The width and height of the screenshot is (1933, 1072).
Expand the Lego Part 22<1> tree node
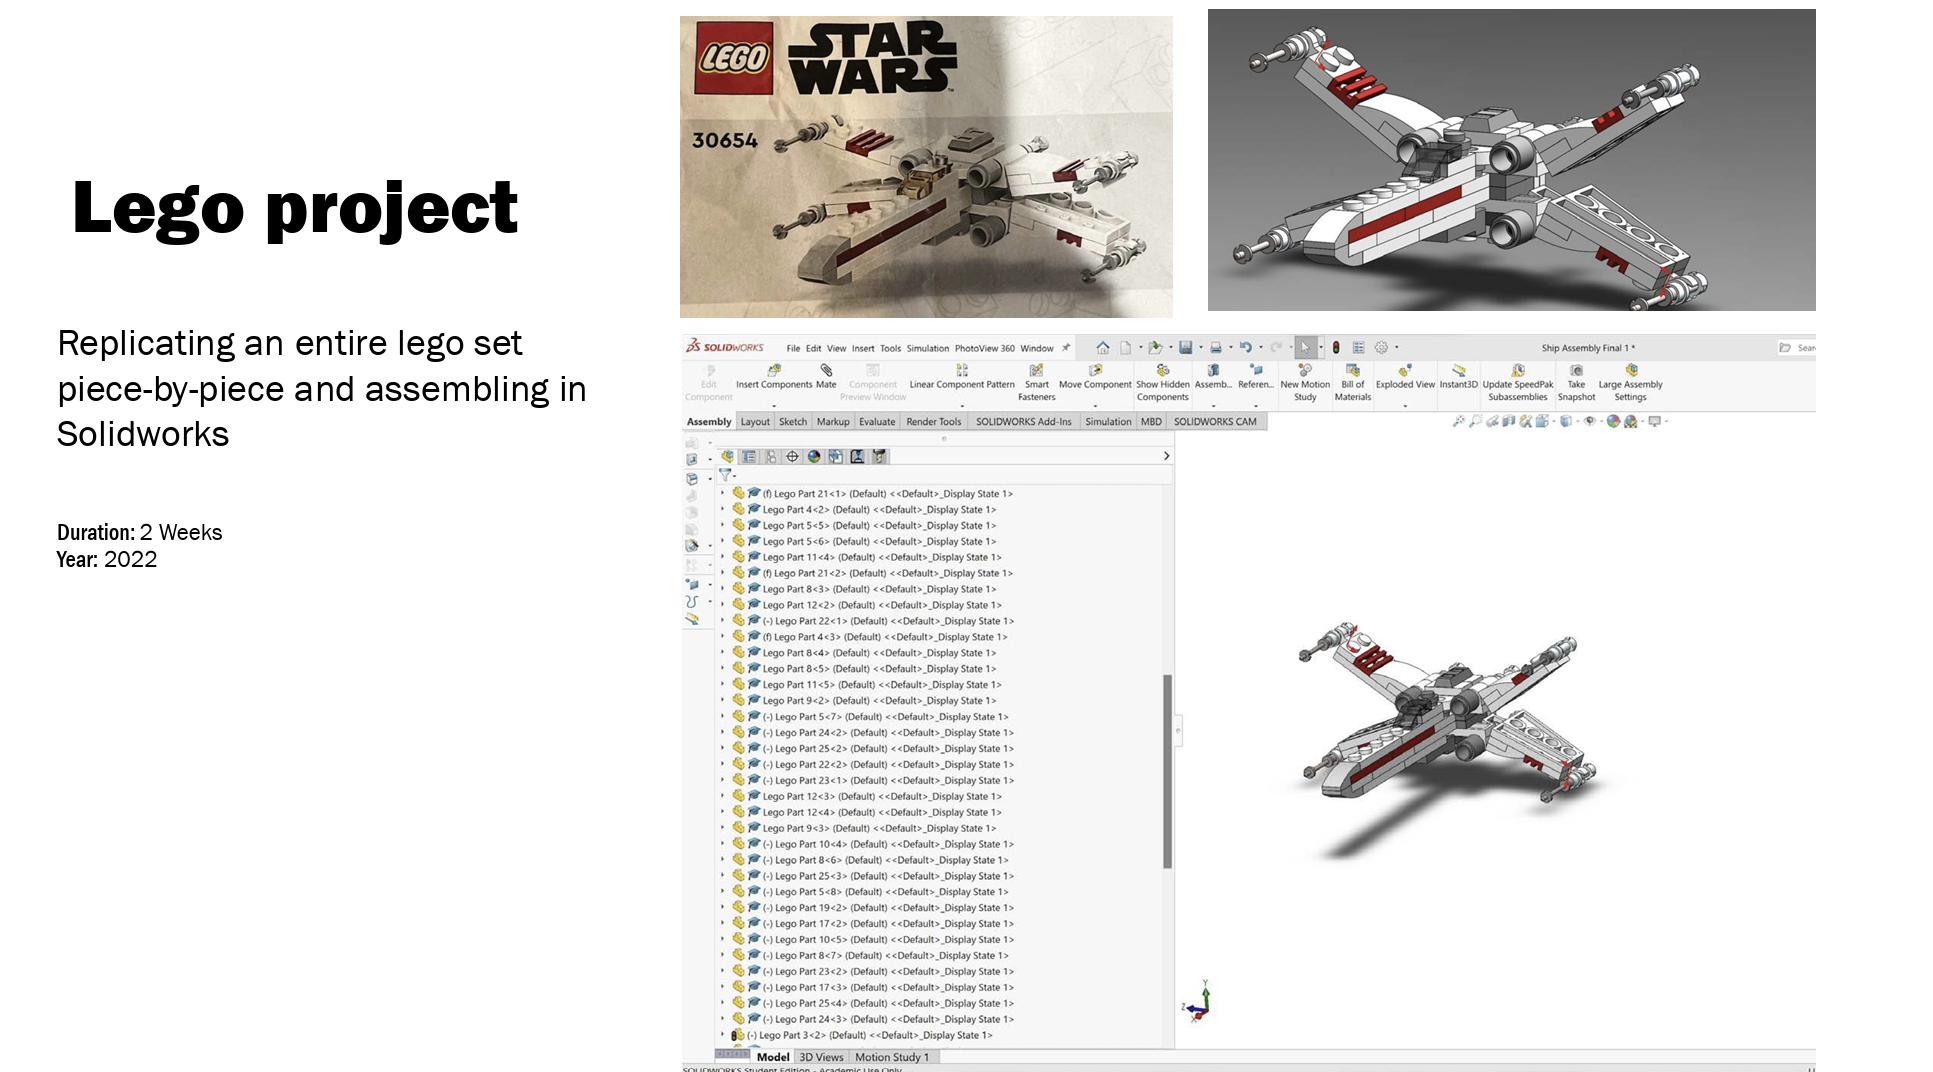[x=723, y=621]
